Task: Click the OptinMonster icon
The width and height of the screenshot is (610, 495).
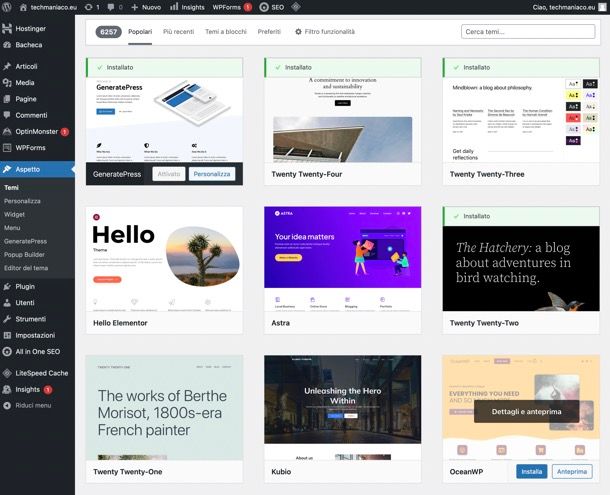Action: click(7, 132)
